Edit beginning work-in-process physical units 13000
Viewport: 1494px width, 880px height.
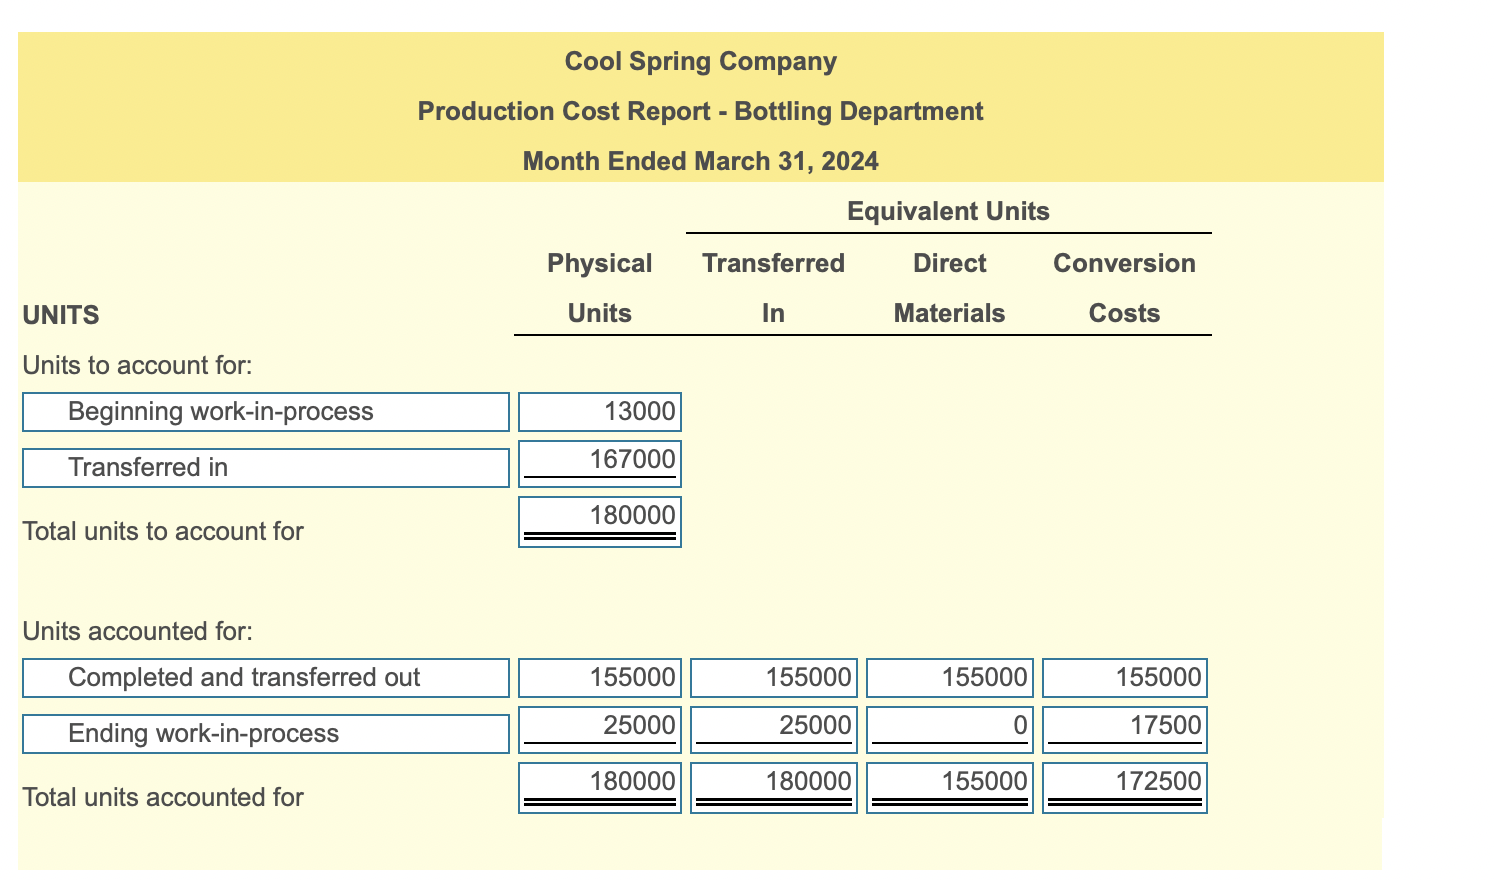click(x=600, y=412)
